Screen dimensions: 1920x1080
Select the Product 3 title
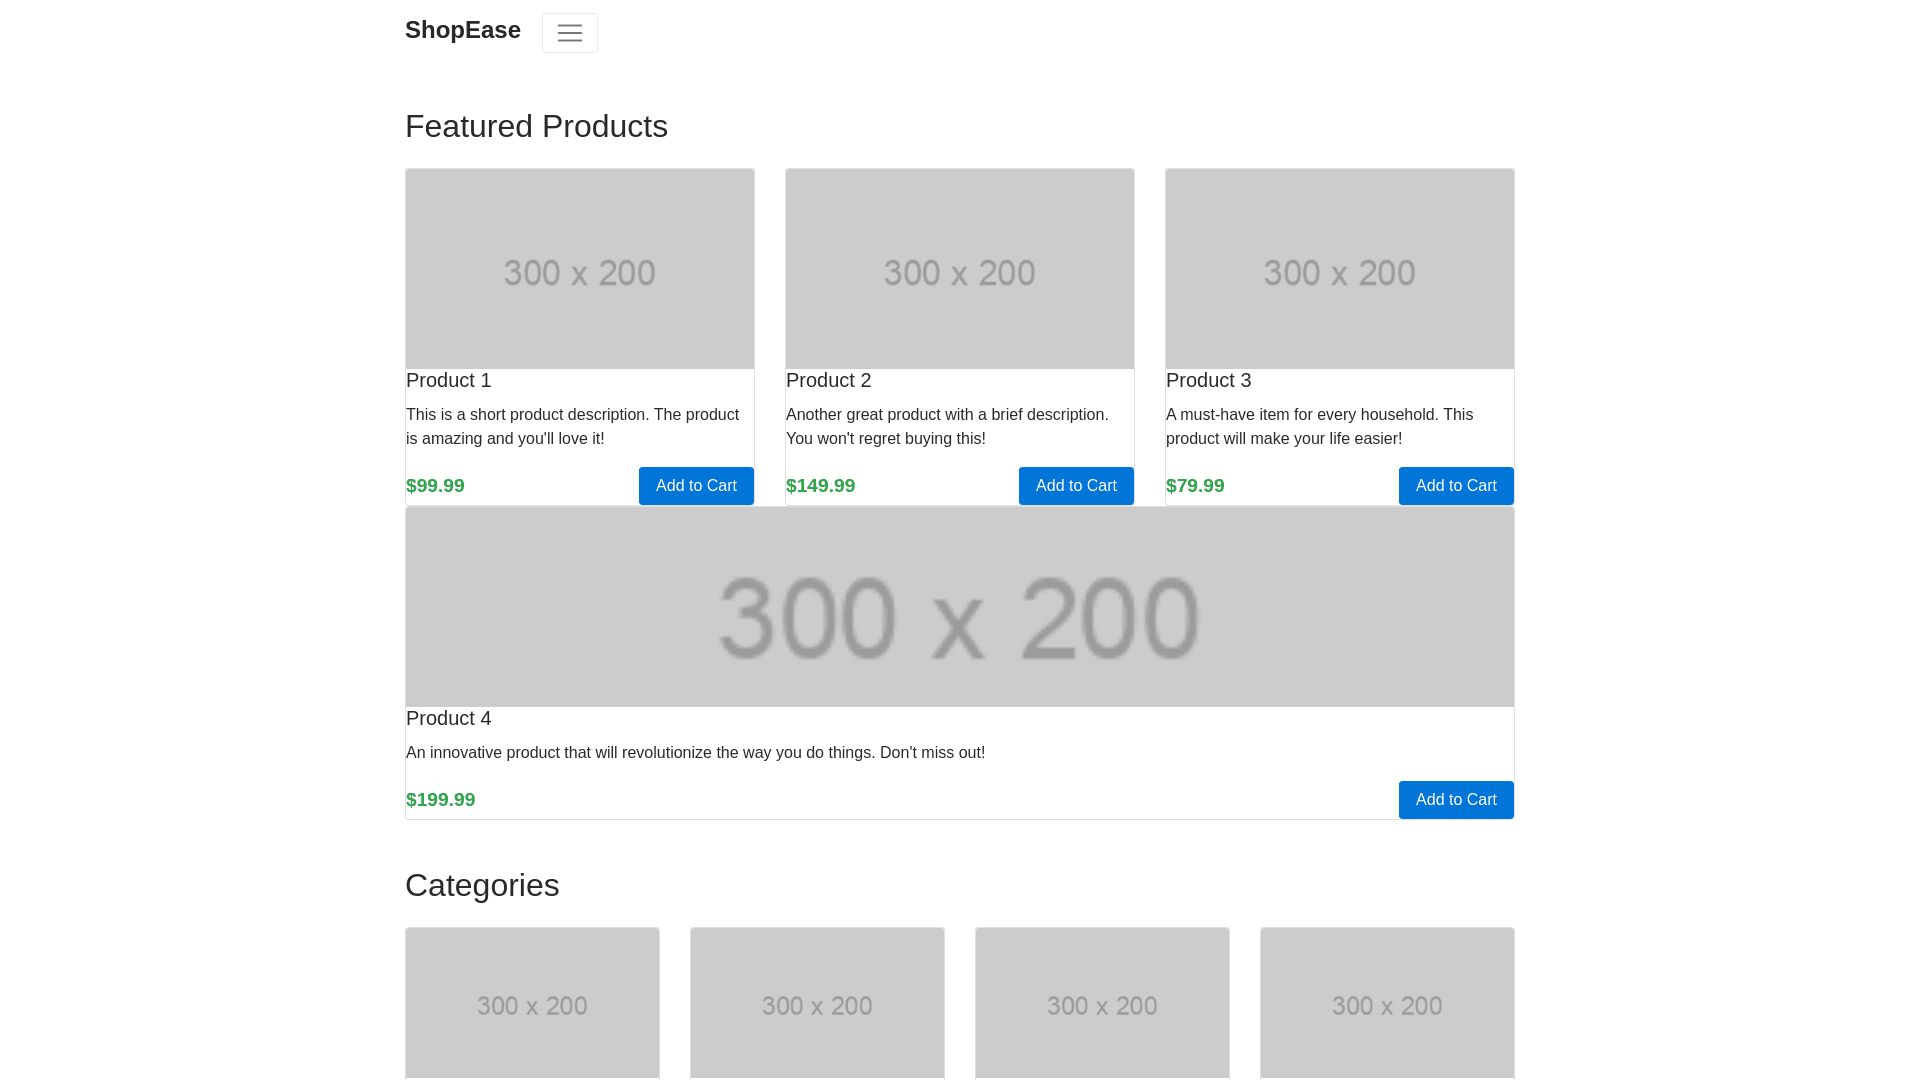click(x=1209, y=380)
